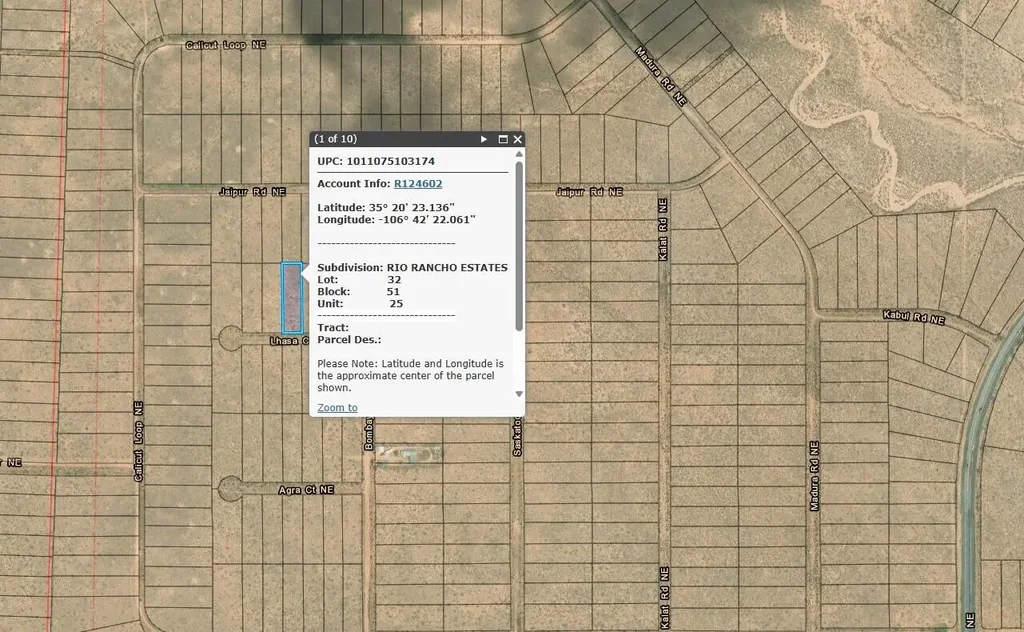This screenshot has height=632, width=1024.
Task: Open account info link R124602
Action: click(418, 184)
